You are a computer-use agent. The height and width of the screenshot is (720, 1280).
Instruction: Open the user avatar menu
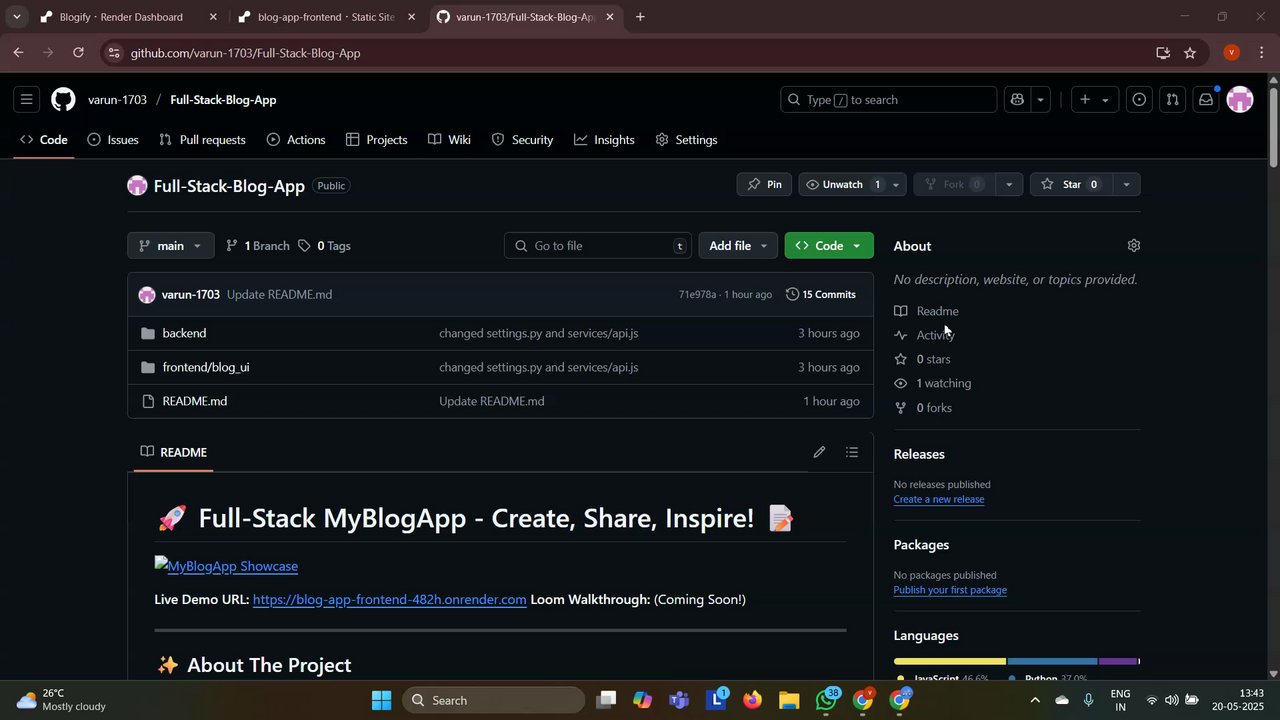click(x=1240, y=100)
